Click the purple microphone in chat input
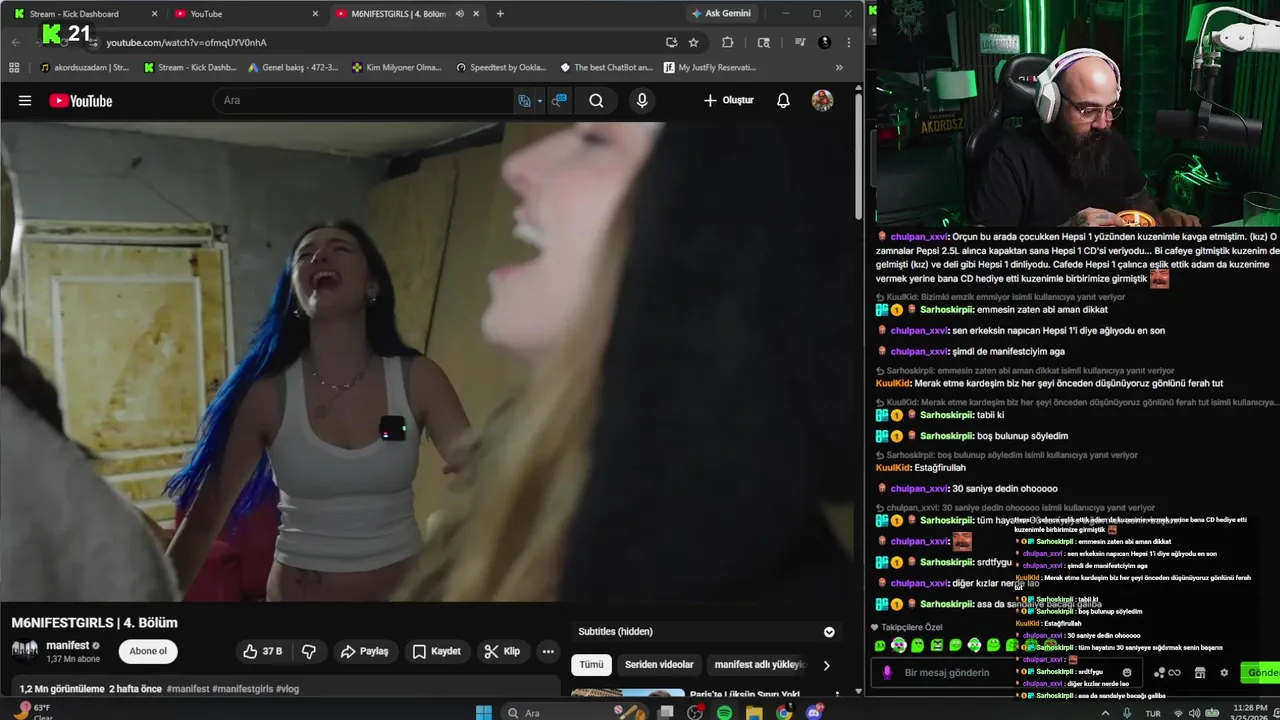The height and width of the screenshot is (720, 1280). coord(887,672)
